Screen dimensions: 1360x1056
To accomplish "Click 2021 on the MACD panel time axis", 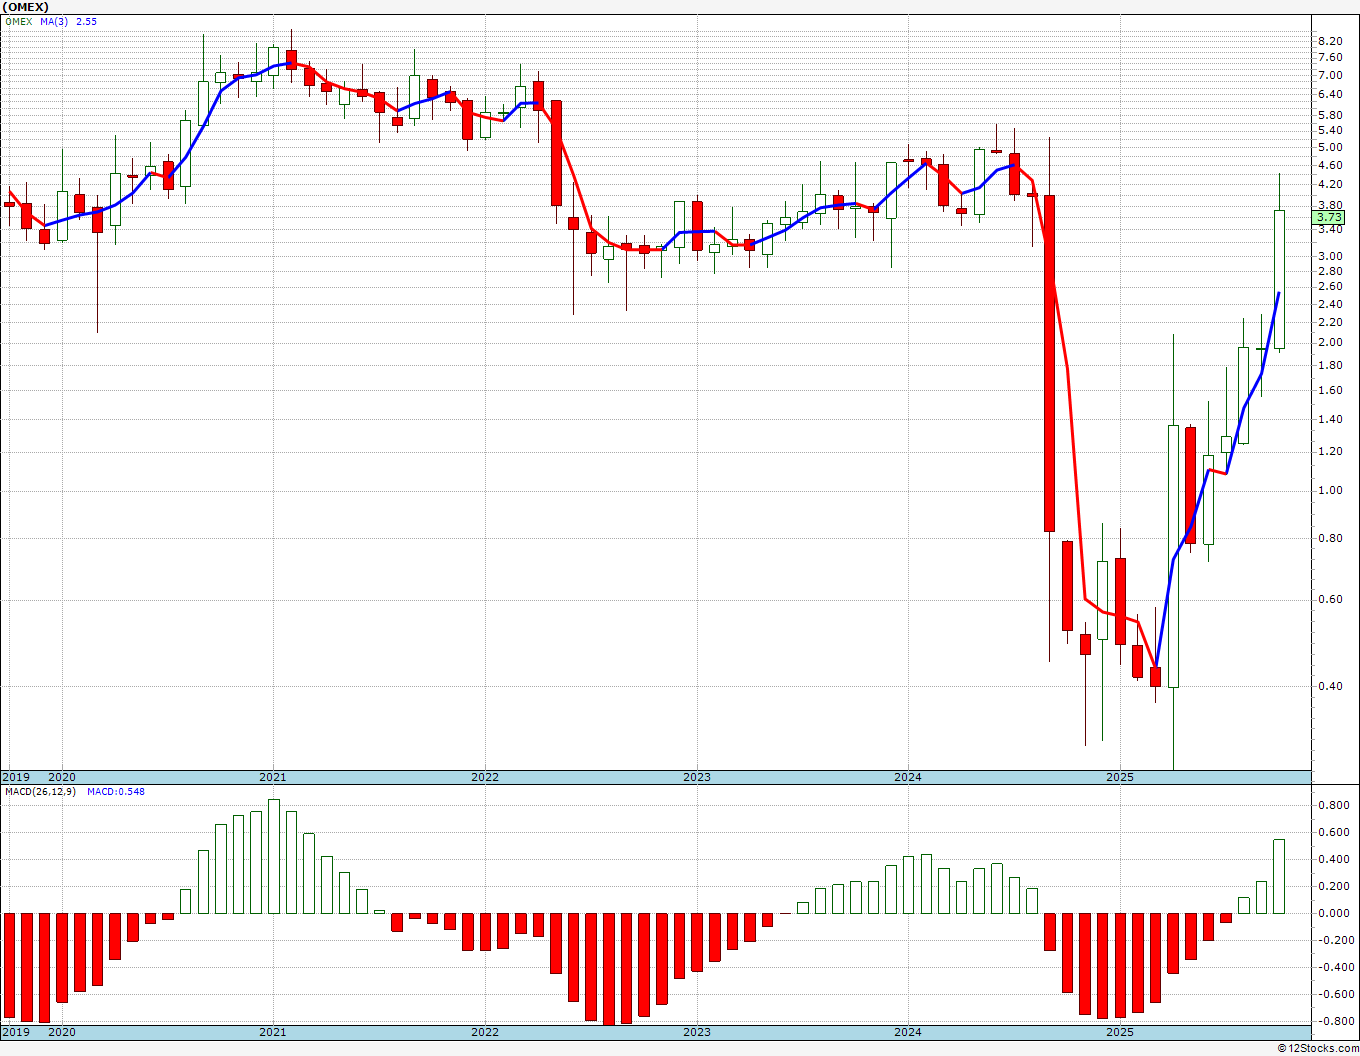I will point(272,1032).
